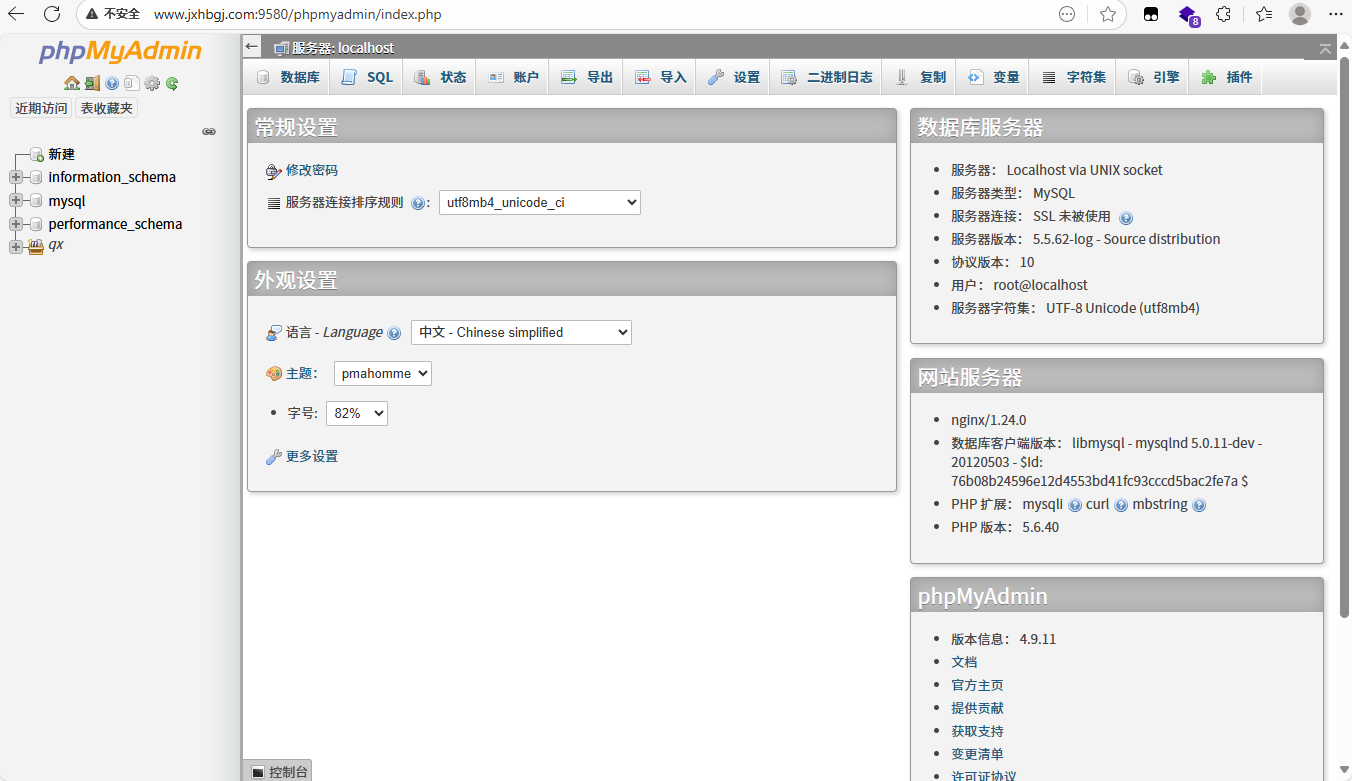This screenshot has width=1352, height=781.
Task: Click the chain link icon in navigation panel
Action: tap(209, 131)
